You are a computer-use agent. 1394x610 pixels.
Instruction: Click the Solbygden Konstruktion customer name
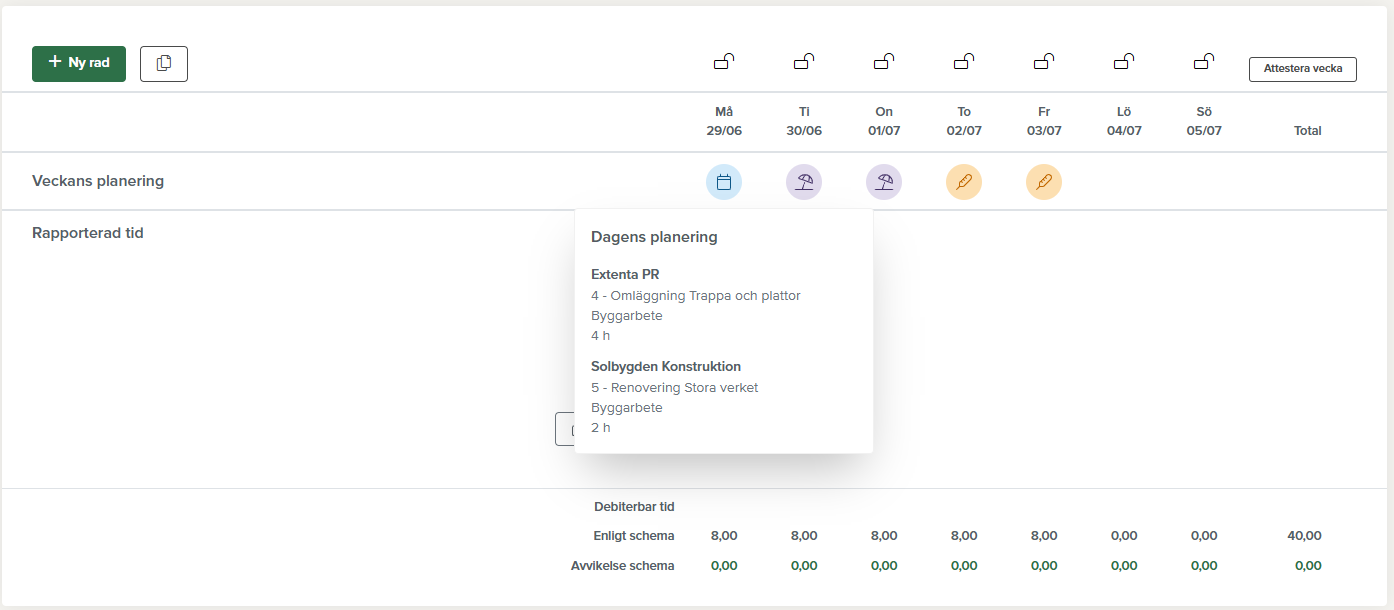click(x=666, y=366)
